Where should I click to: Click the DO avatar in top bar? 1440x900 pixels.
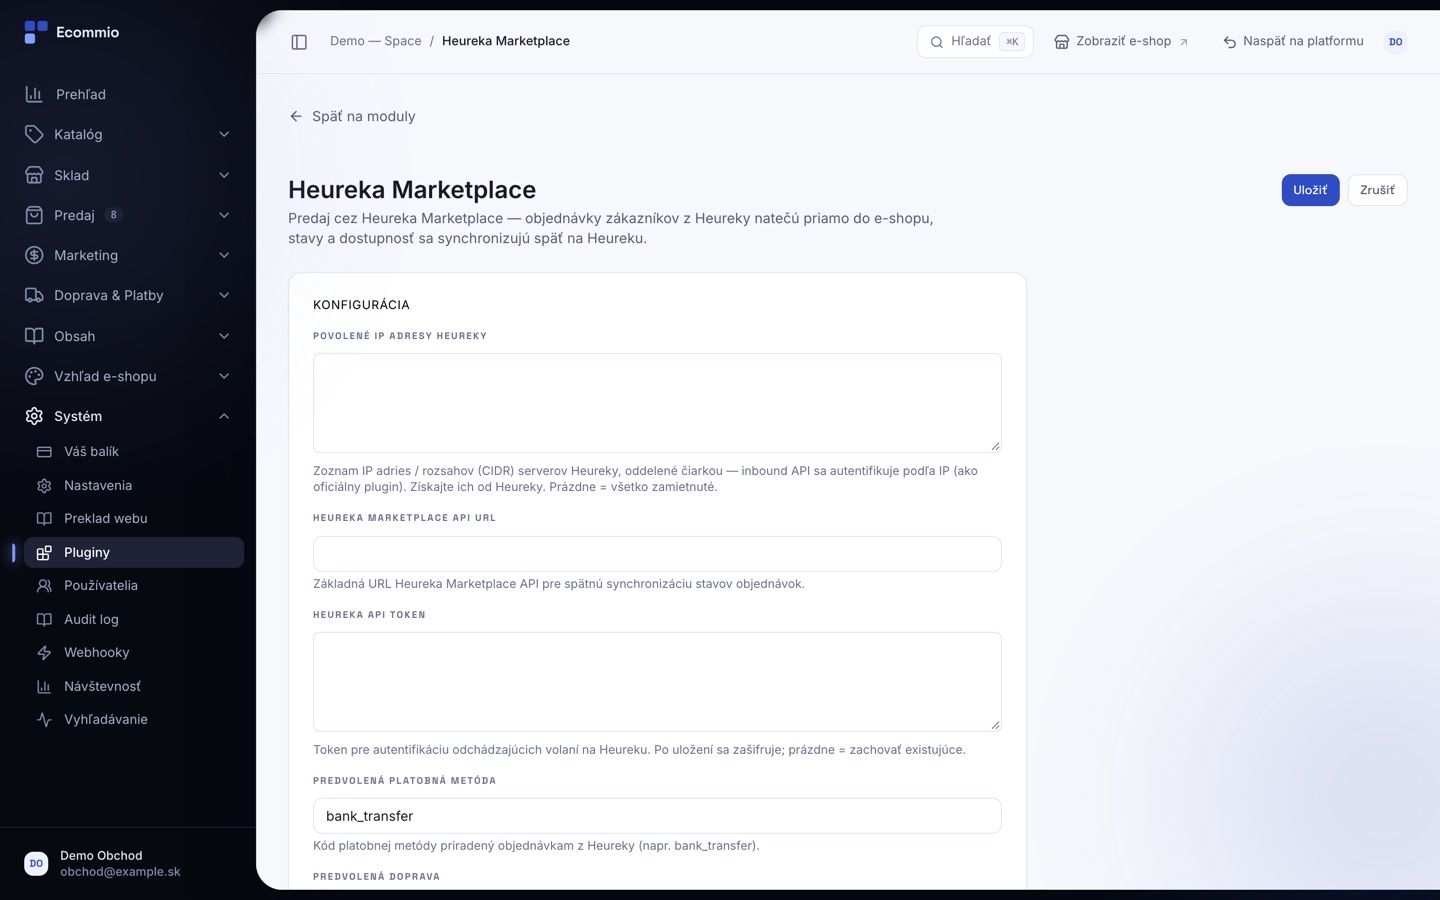1396,42
